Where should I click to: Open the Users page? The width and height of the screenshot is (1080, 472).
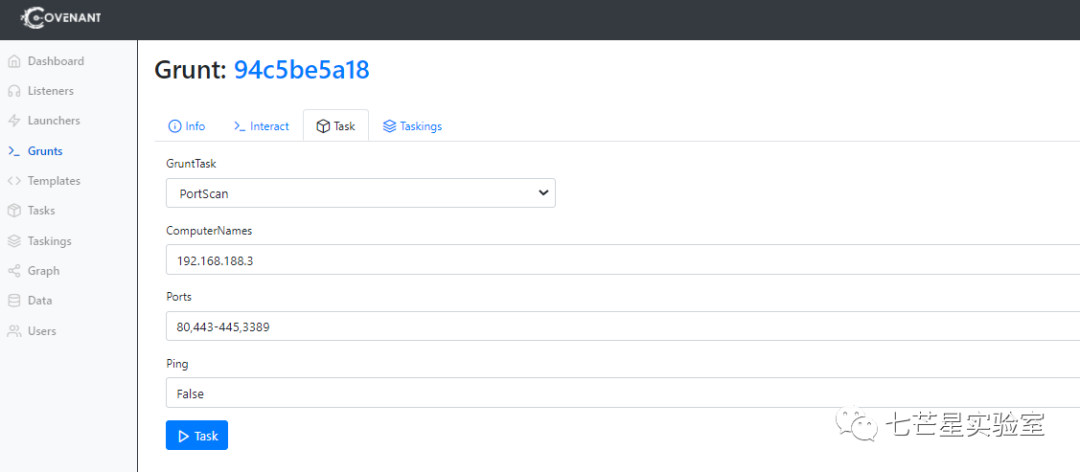(x=42, y=331)
